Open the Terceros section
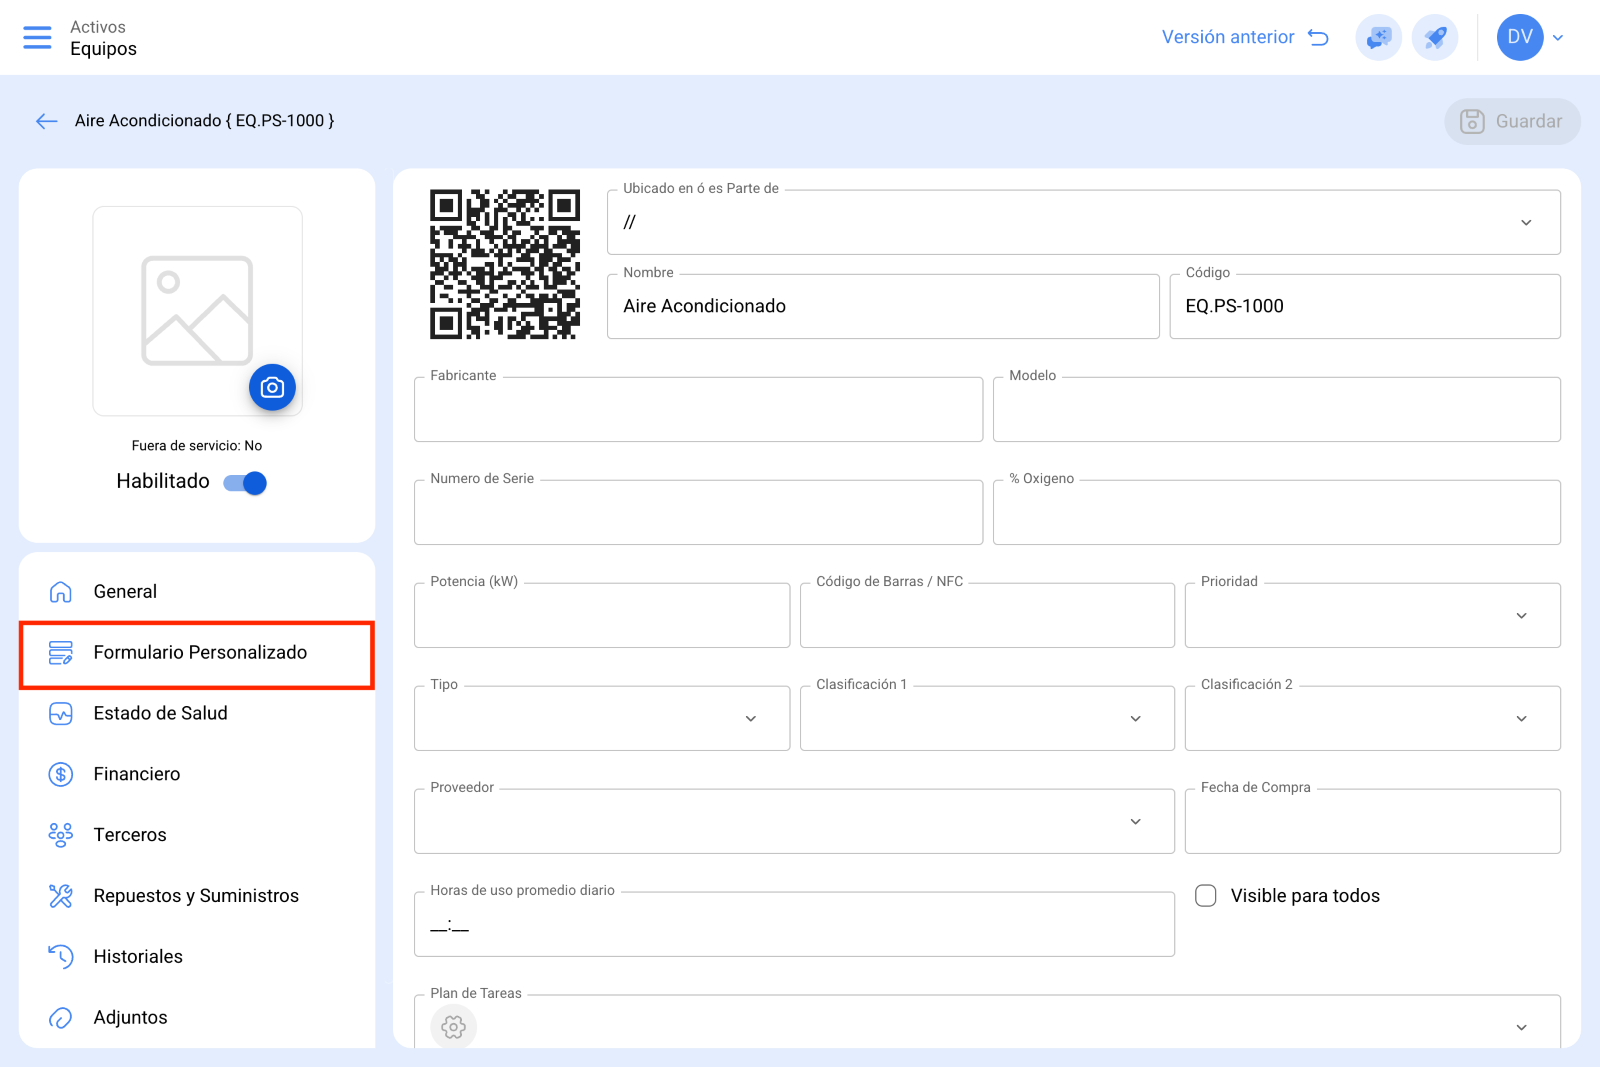The image size is (1600, 1067). pos(197,835)
